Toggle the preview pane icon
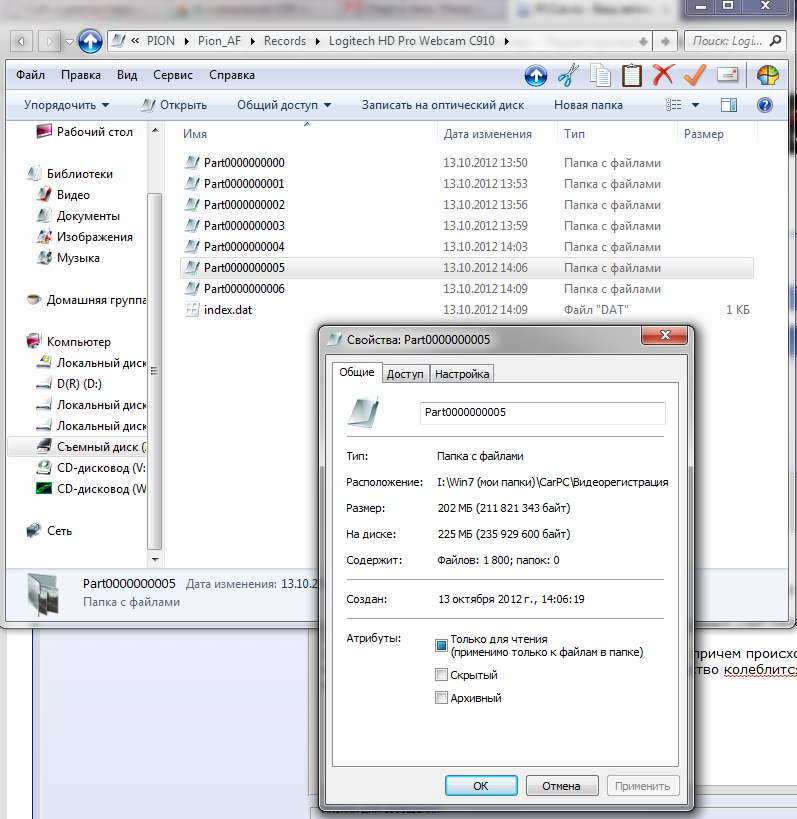The height and width of the screenshot is (819, 797). tap(729, 105)
